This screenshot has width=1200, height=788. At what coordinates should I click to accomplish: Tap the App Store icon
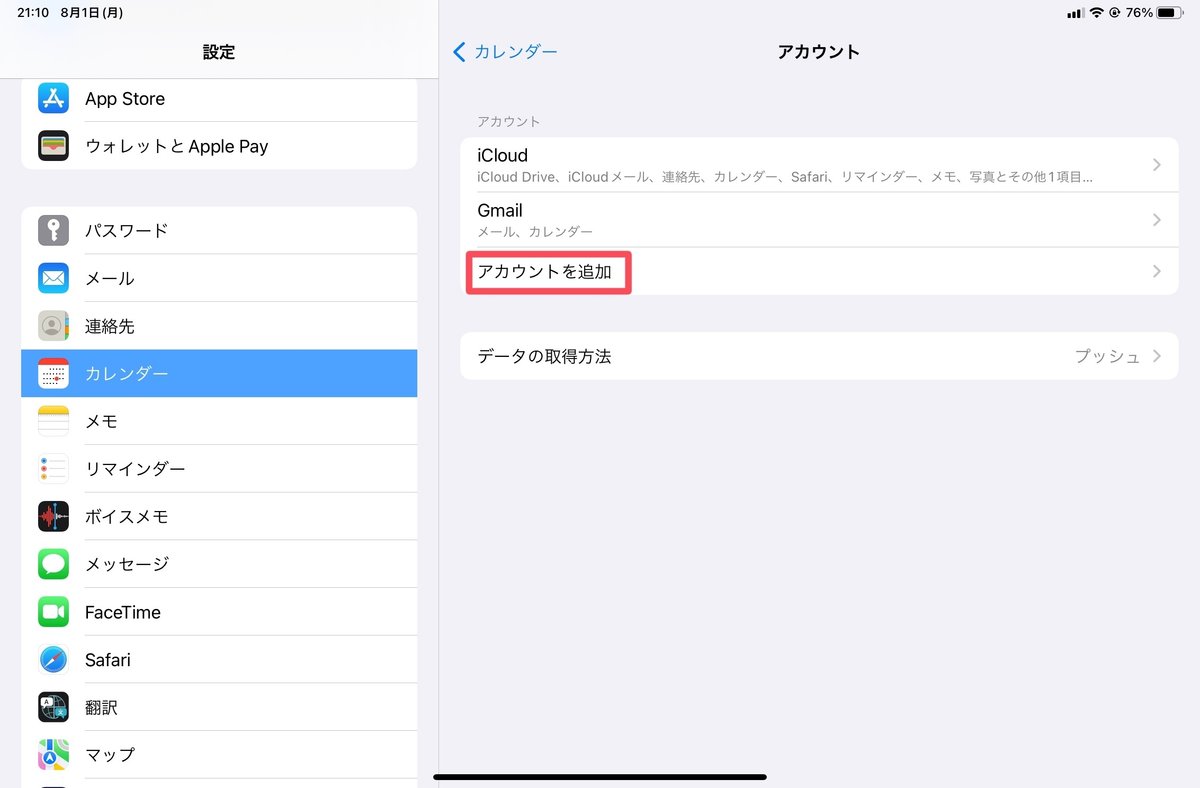tap(53, 98)
